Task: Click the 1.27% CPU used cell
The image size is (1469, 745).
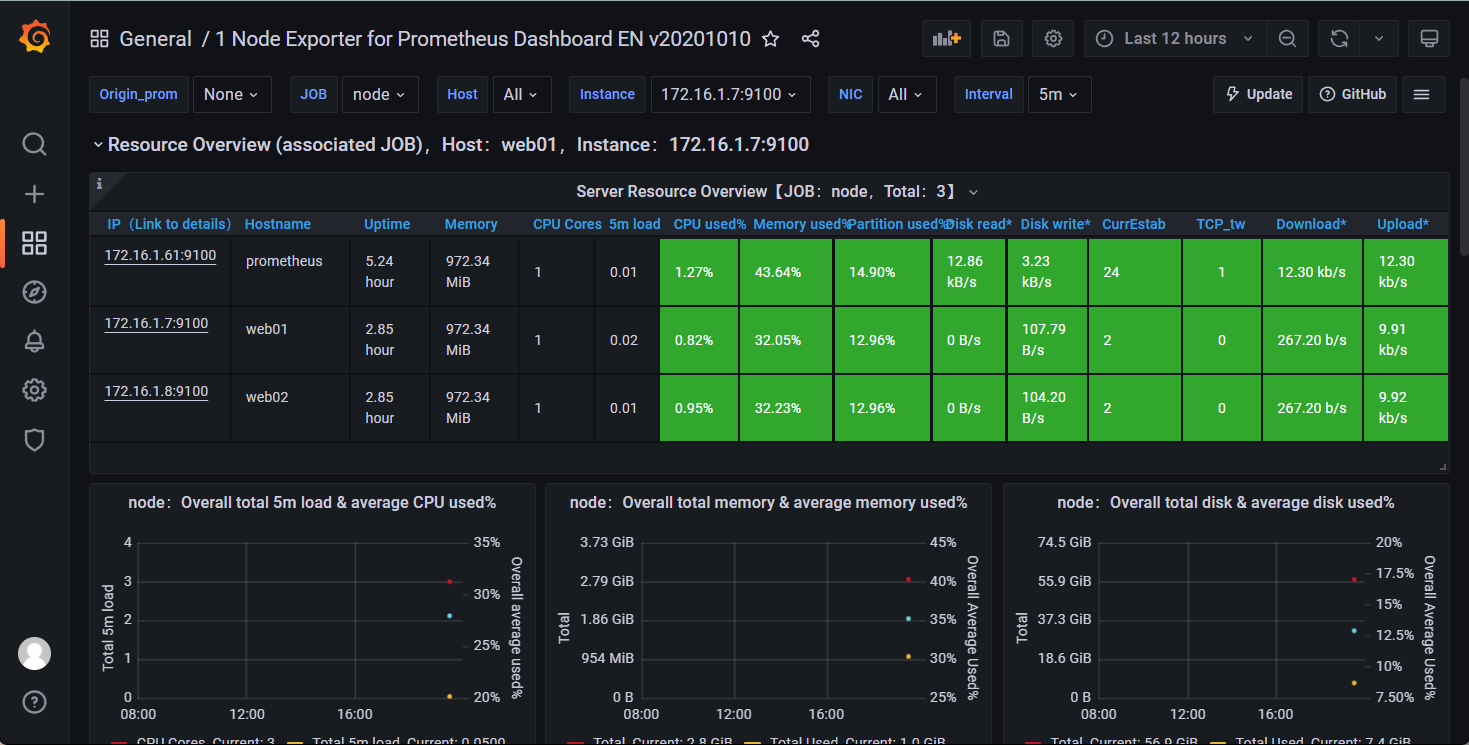Action: coord(699,272)
